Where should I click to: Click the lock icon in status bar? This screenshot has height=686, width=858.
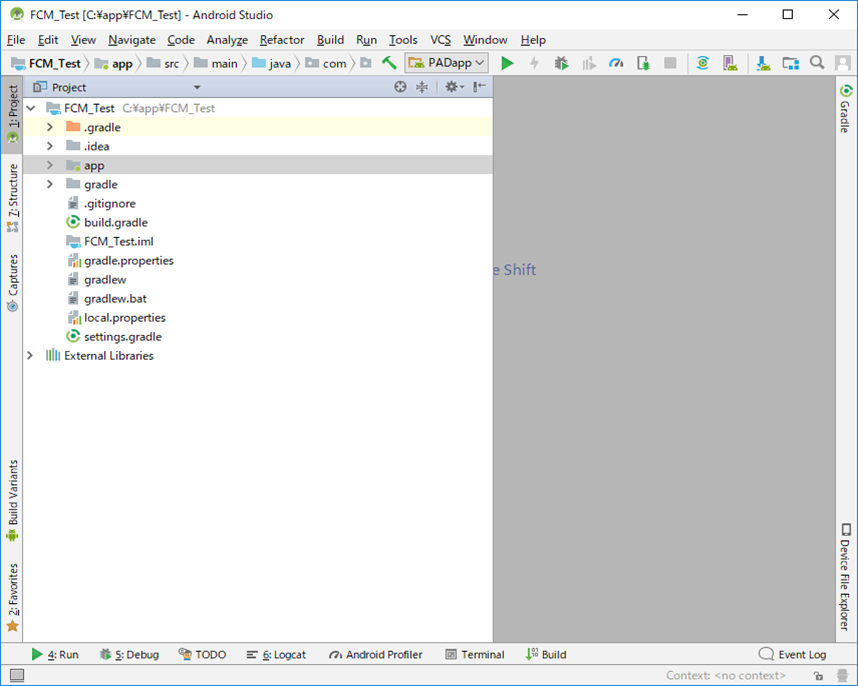coord(819,676)
